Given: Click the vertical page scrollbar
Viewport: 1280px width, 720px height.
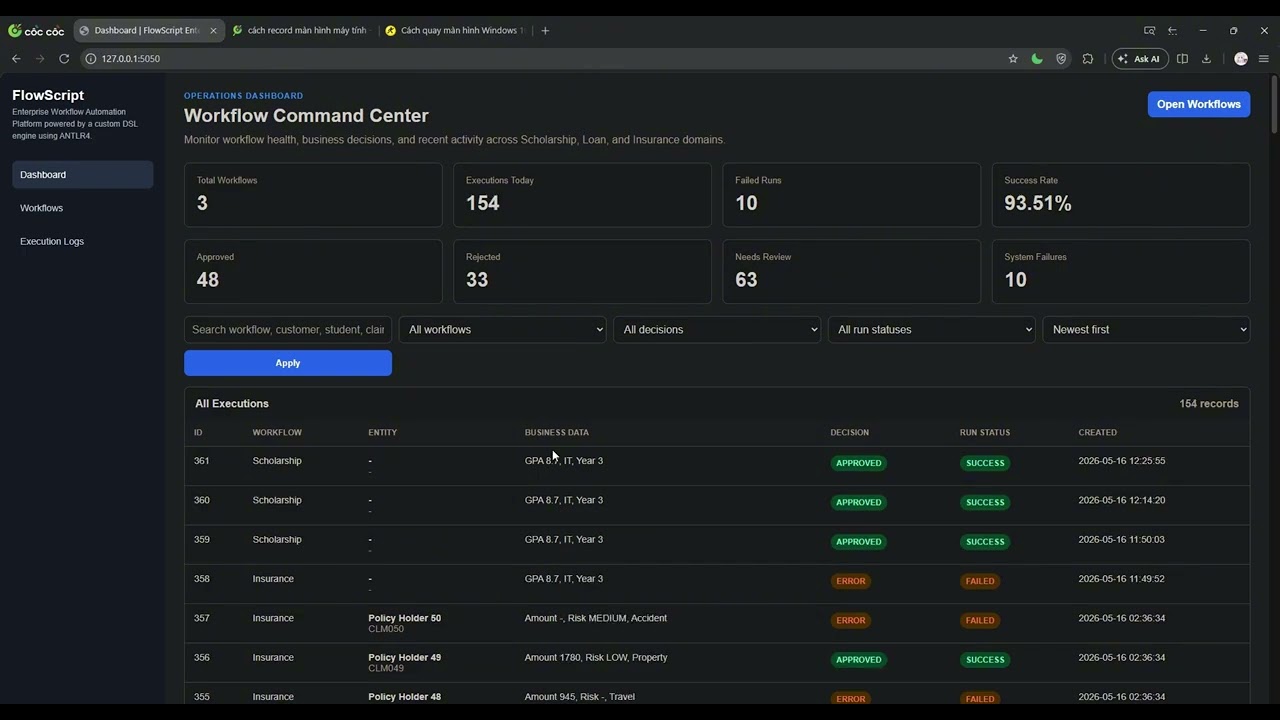Looking at the screenshot, I should 1274,105.
